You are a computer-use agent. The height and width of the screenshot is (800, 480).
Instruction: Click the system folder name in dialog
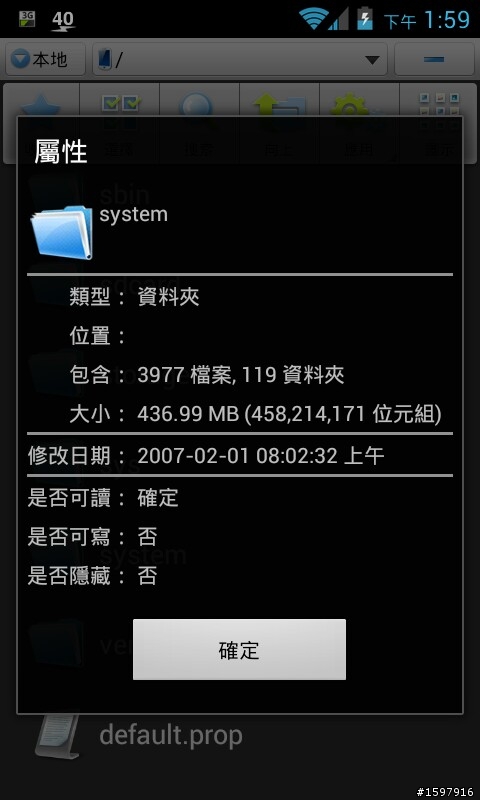(x=133, y=214)
